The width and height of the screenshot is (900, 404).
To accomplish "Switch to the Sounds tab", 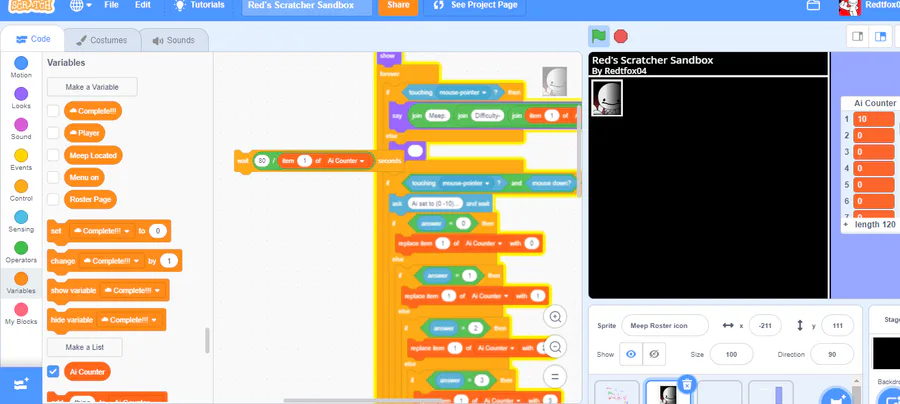I will point(173,40).
